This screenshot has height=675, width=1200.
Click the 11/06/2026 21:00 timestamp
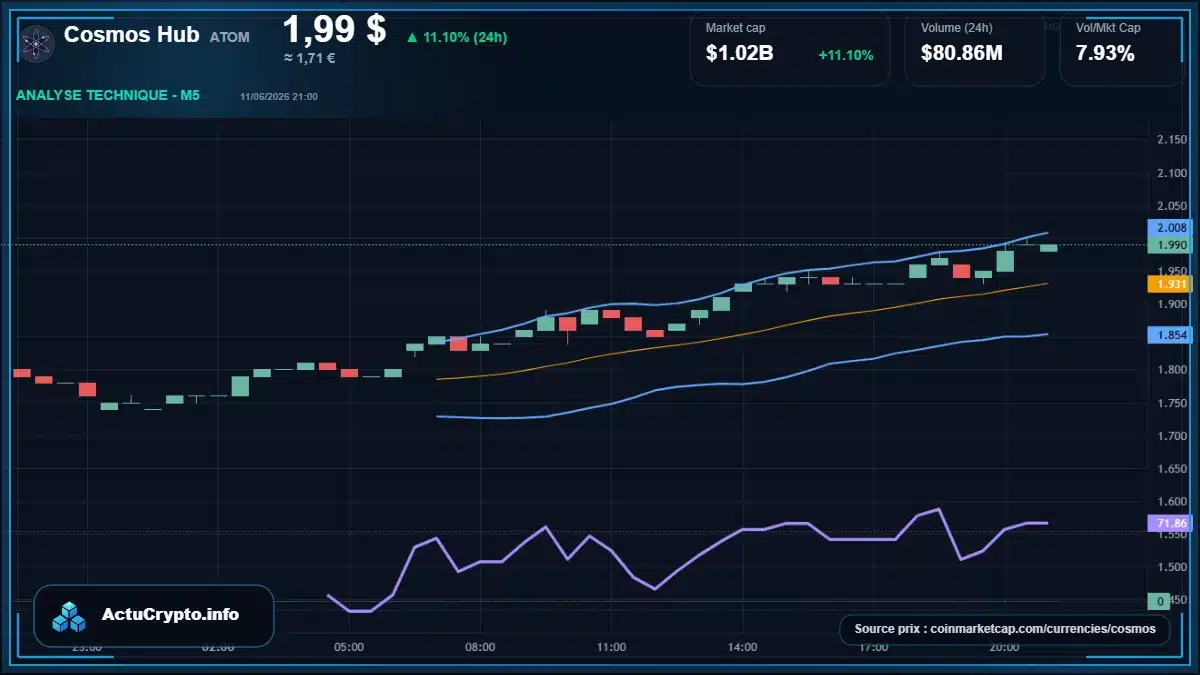279,97
